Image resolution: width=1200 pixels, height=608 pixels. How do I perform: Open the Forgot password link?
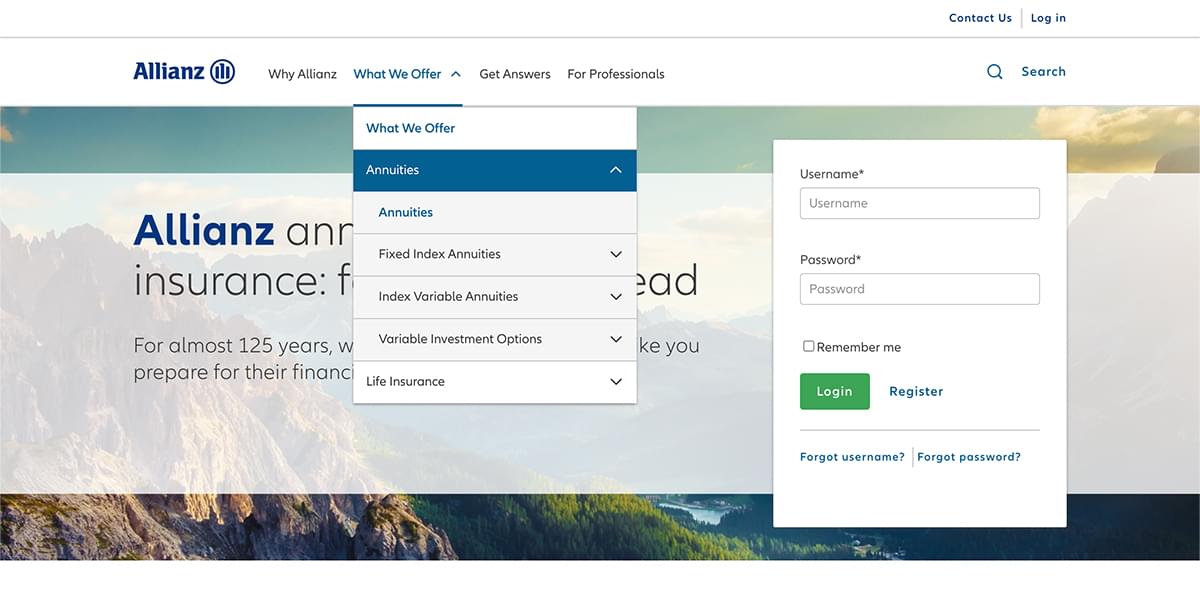(x=969, y=457)
